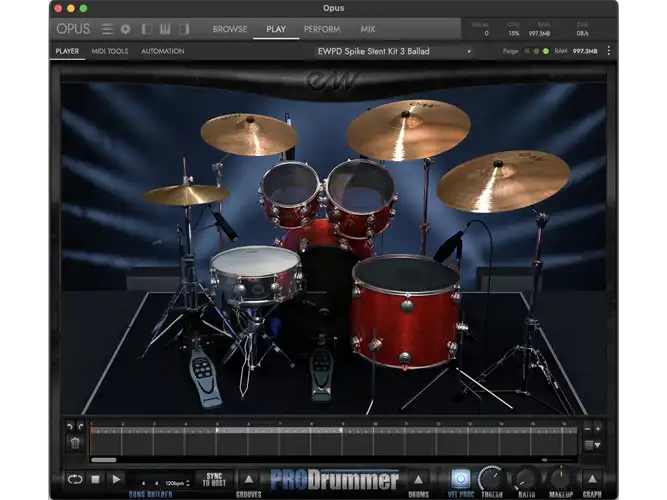The width and height of the screenshot is (667, 500).
Task: Zoom out timeline with minus button
Action: coord(587,429)
